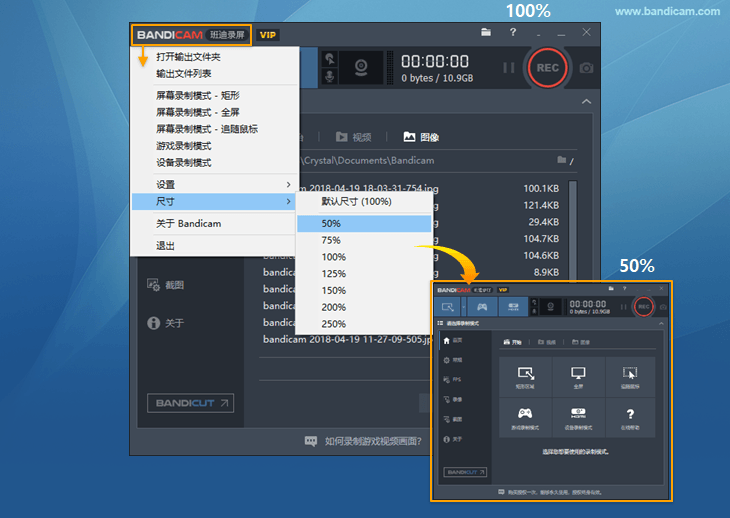The height and width of the screenshot is (518, 730).
Task: Click the pause button in the large window
Action: [x=509, y=68]
